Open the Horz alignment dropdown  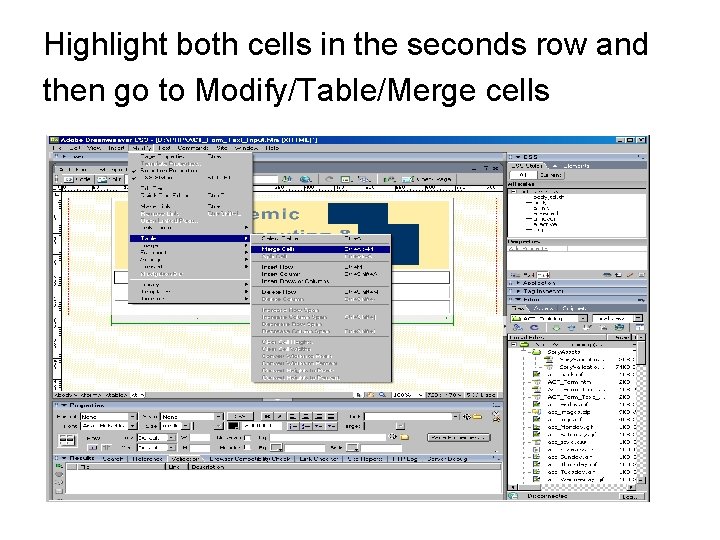pyautogui.click(x=156, y=438)
